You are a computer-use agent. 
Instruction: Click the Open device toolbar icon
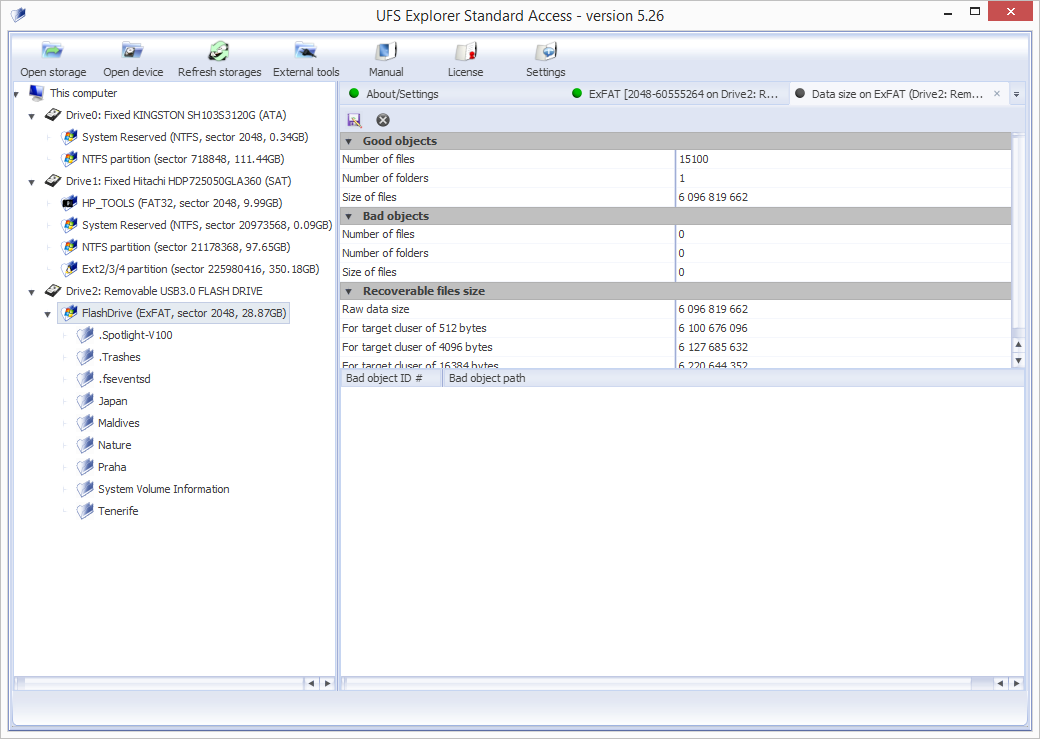pyautogui.click(x=133, y=52)
